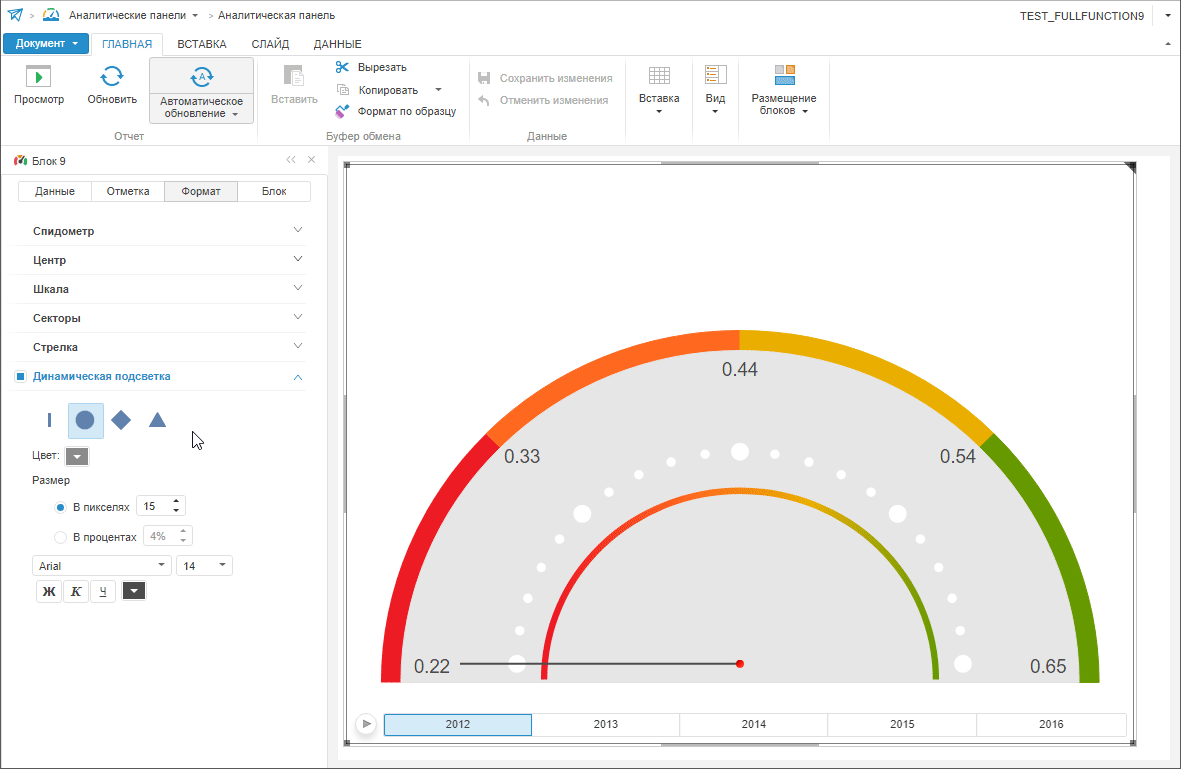Viewport: 1181px width, 769px height.
Task: Open Размещение блоков layout icon
Action: click(x=784, y=76)
